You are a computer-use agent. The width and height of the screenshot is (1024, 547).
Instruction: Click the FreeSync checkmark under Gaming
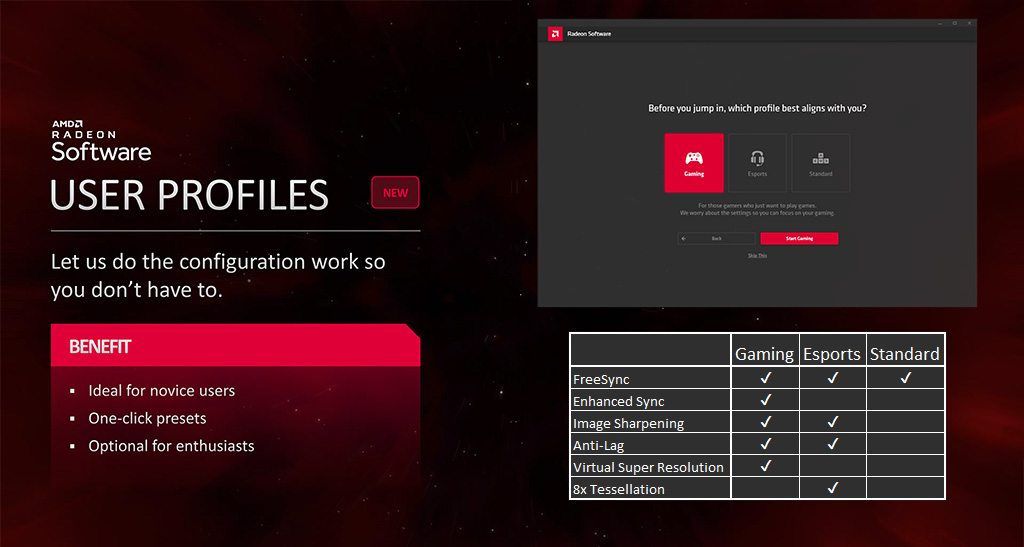(x=766, y=377)
